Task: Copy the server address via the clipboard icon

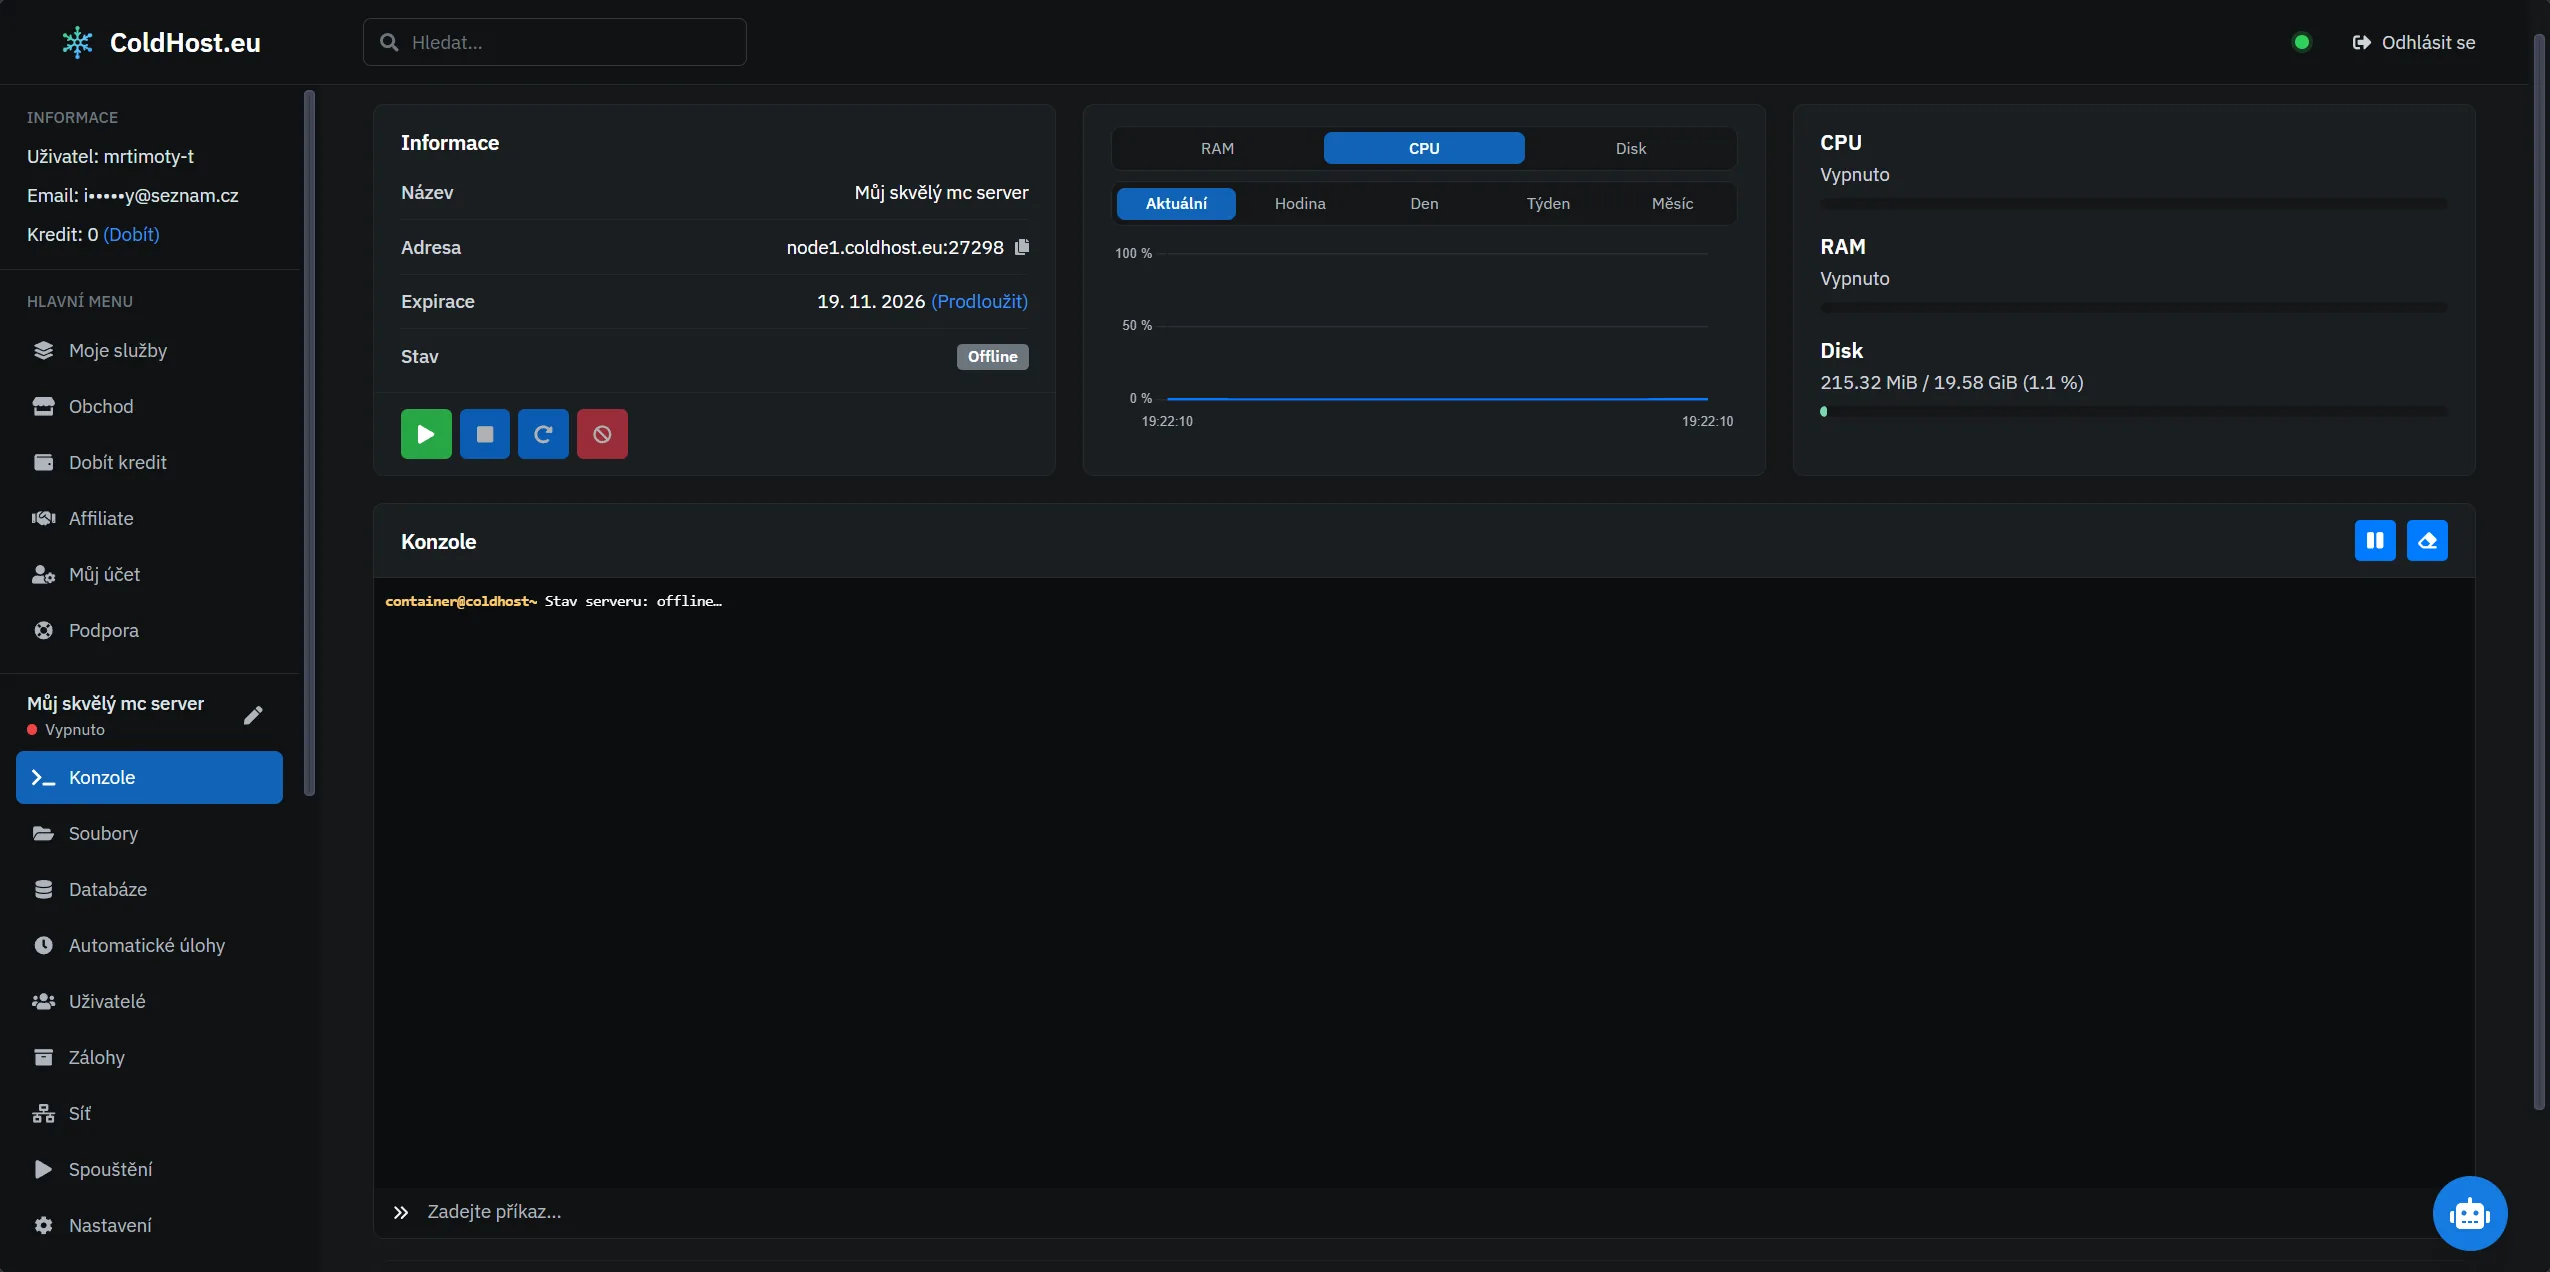Action: 1021,247
